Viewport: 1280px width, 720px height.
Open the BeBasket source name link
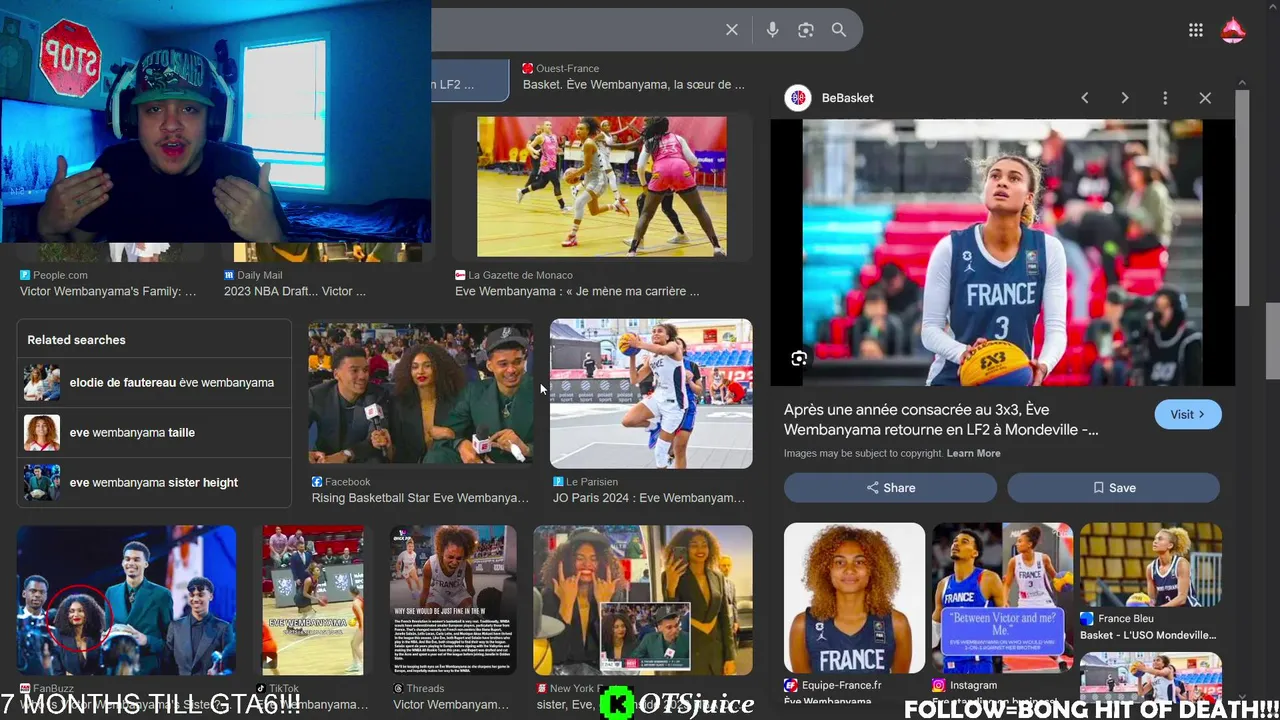pyautogui.click(x=847, y=98)
